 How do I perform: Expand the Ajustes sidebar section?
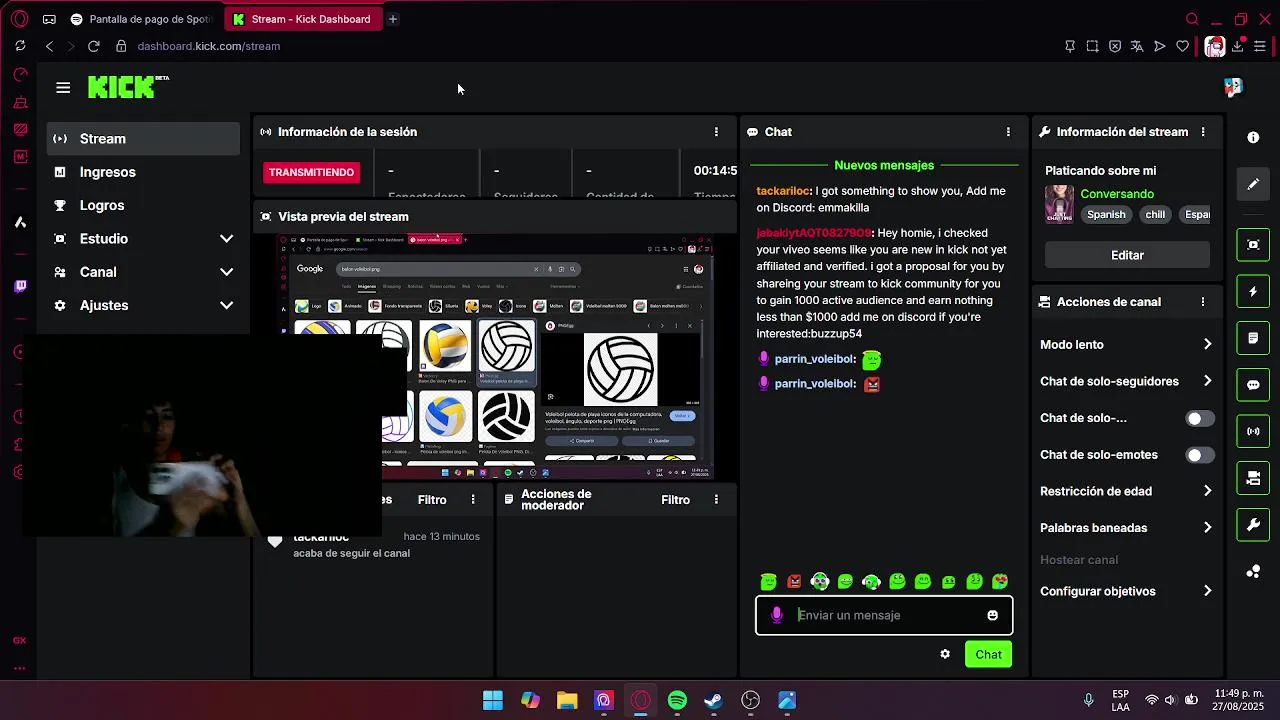[x=143, y=305]
